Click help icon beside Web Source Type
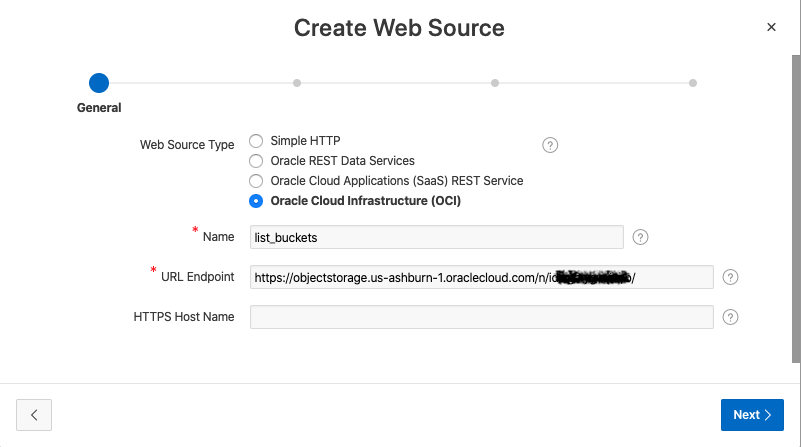Screen dimensions: 801x447 point(550,145)
